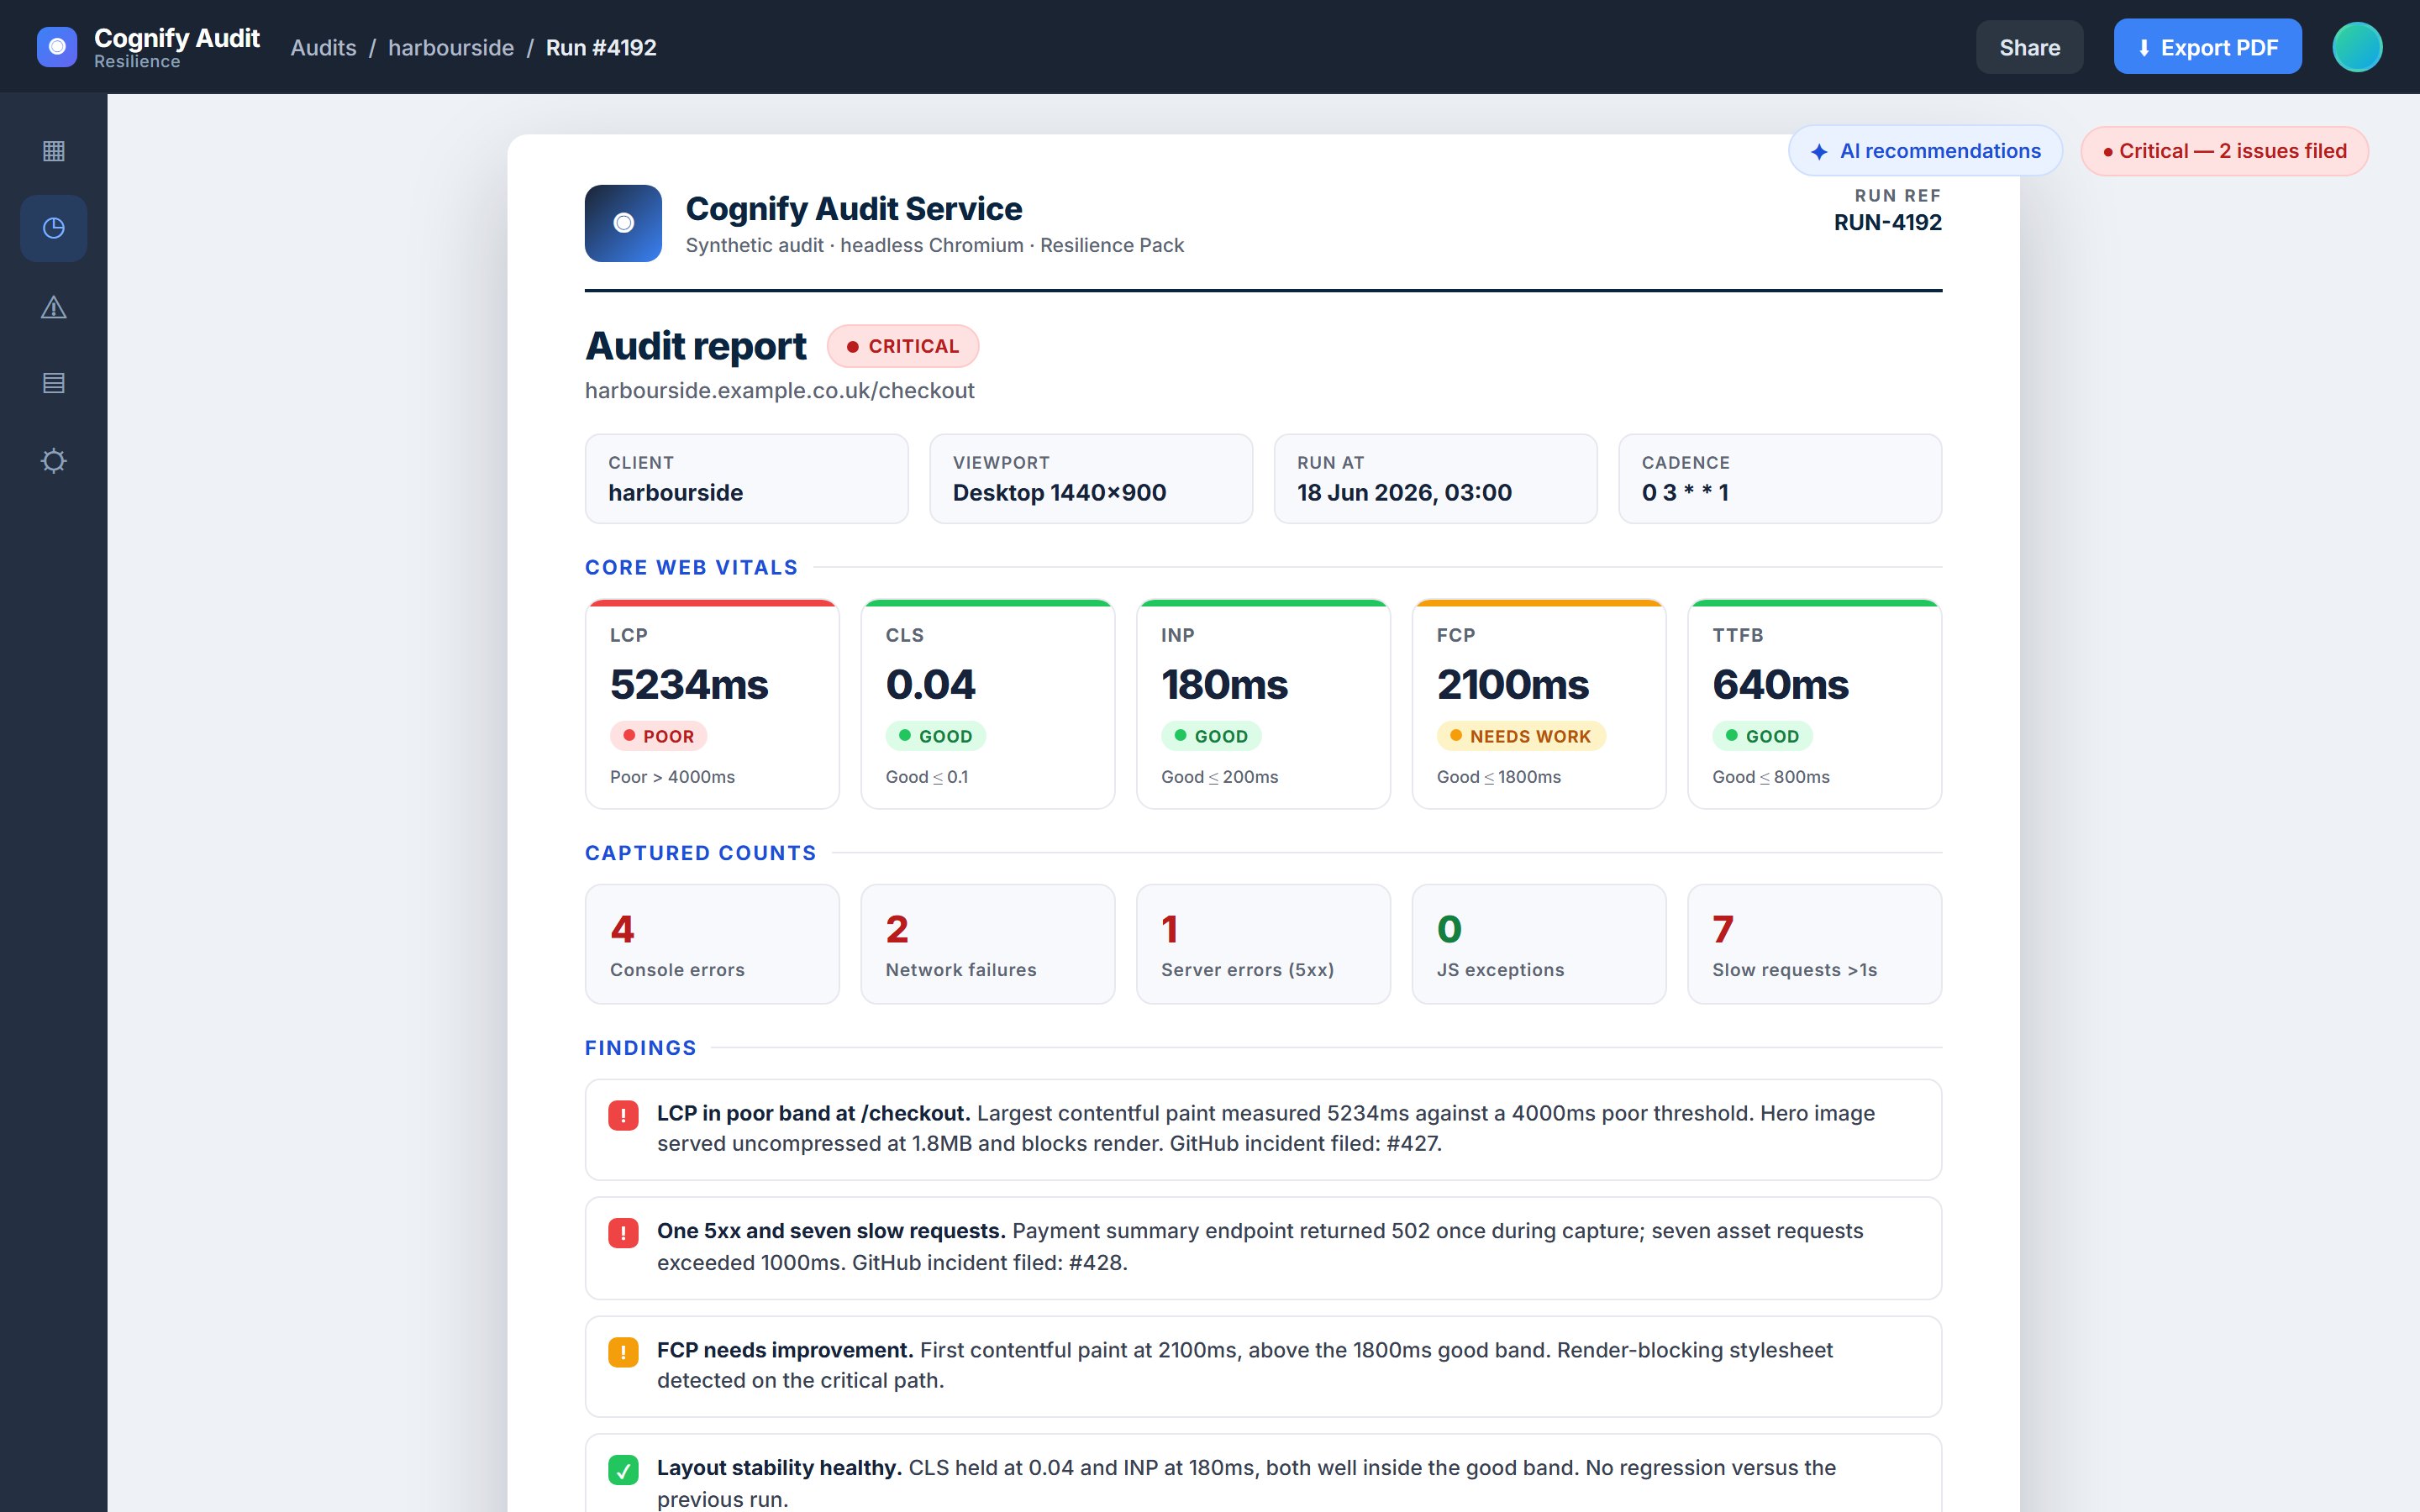Select the CLS 0.04 vitals card
The width and height of the screenshot is (2420, 1512).
point(988,704)
